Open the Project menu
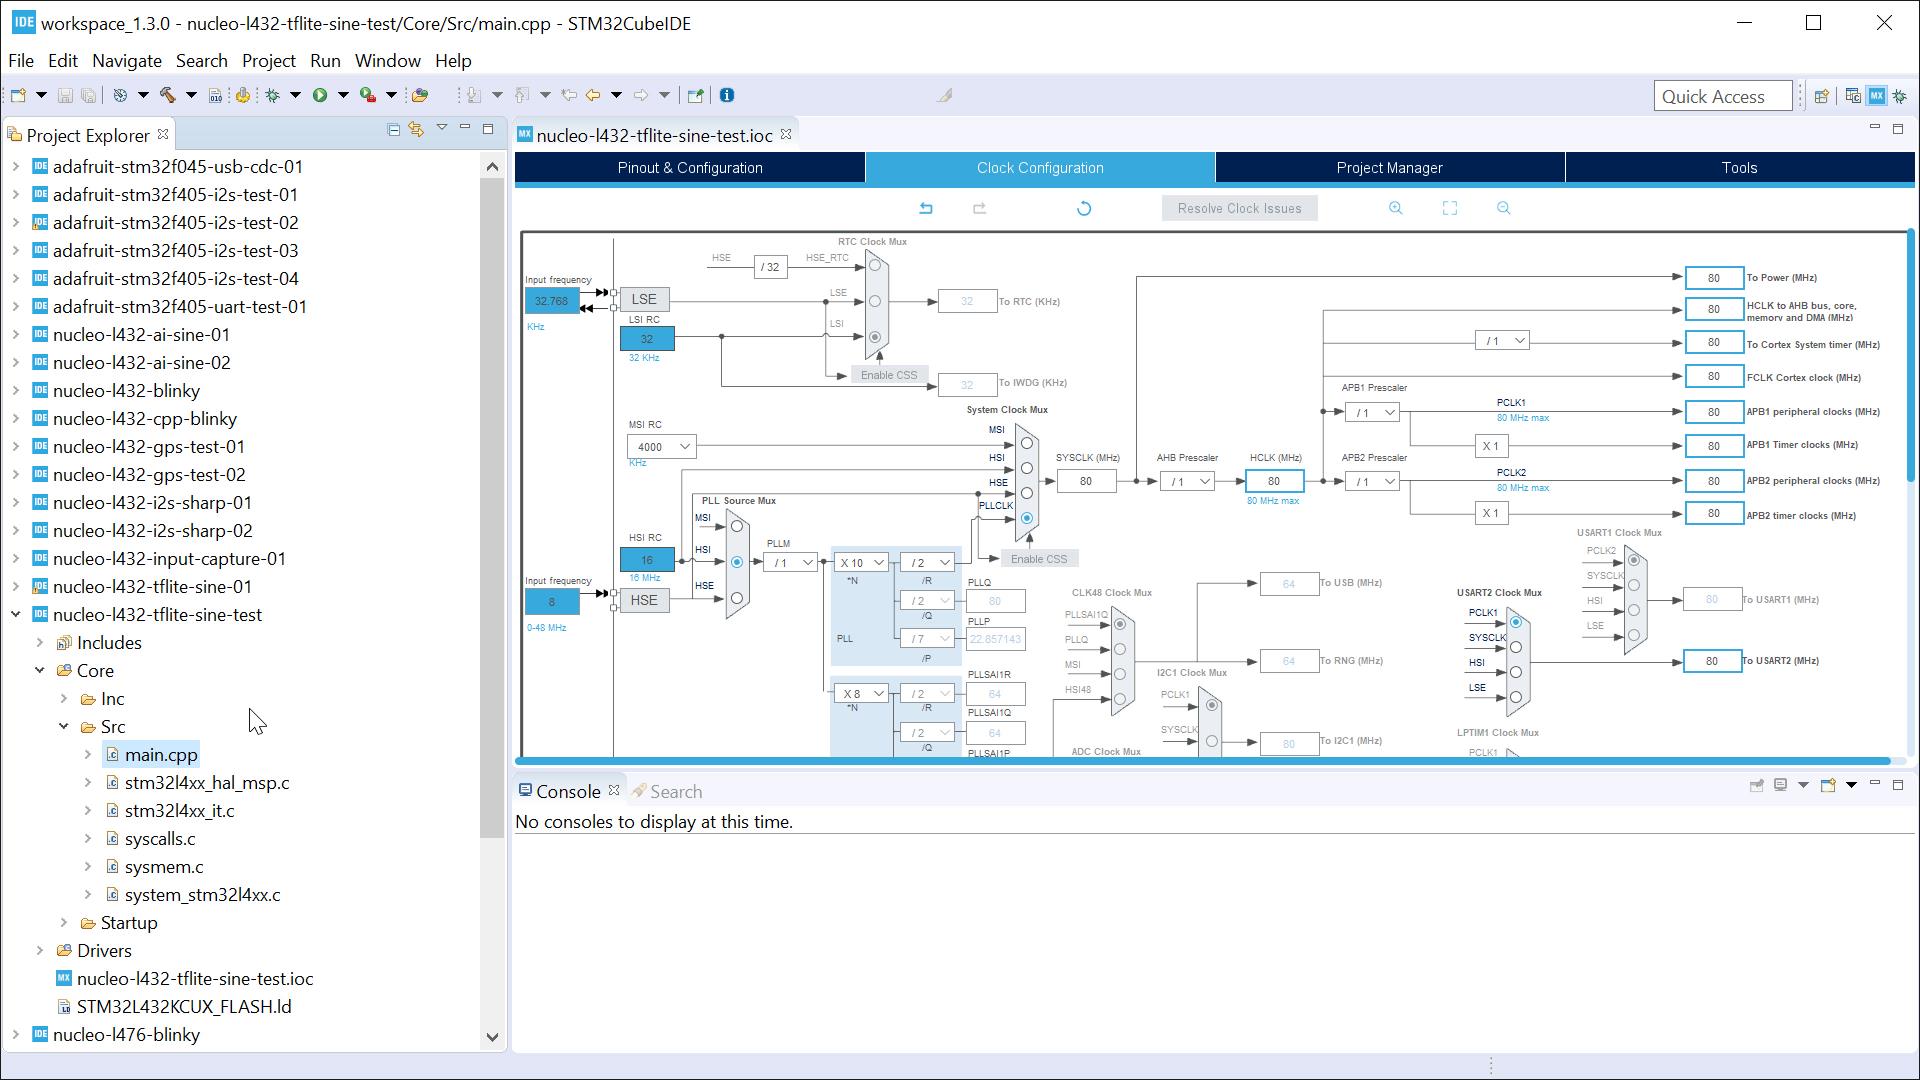Viewport: 1920px width, 1080px height. (269, 61)
